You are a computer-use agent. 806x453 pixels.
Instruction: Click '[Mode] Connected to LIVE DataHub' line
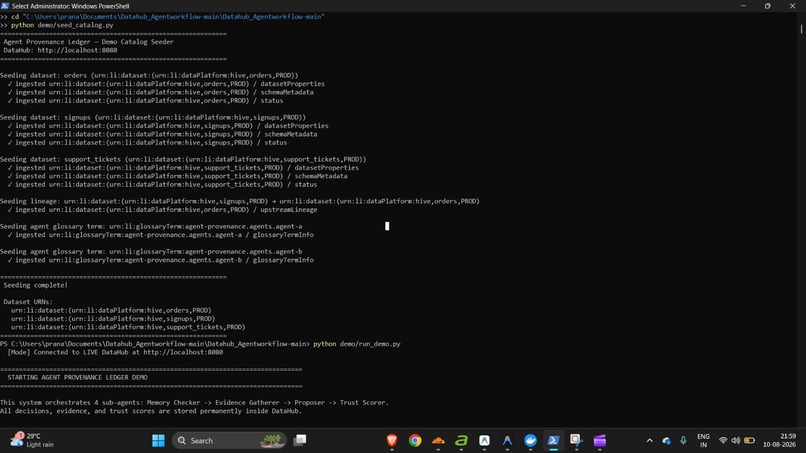[x=115, y=352]
